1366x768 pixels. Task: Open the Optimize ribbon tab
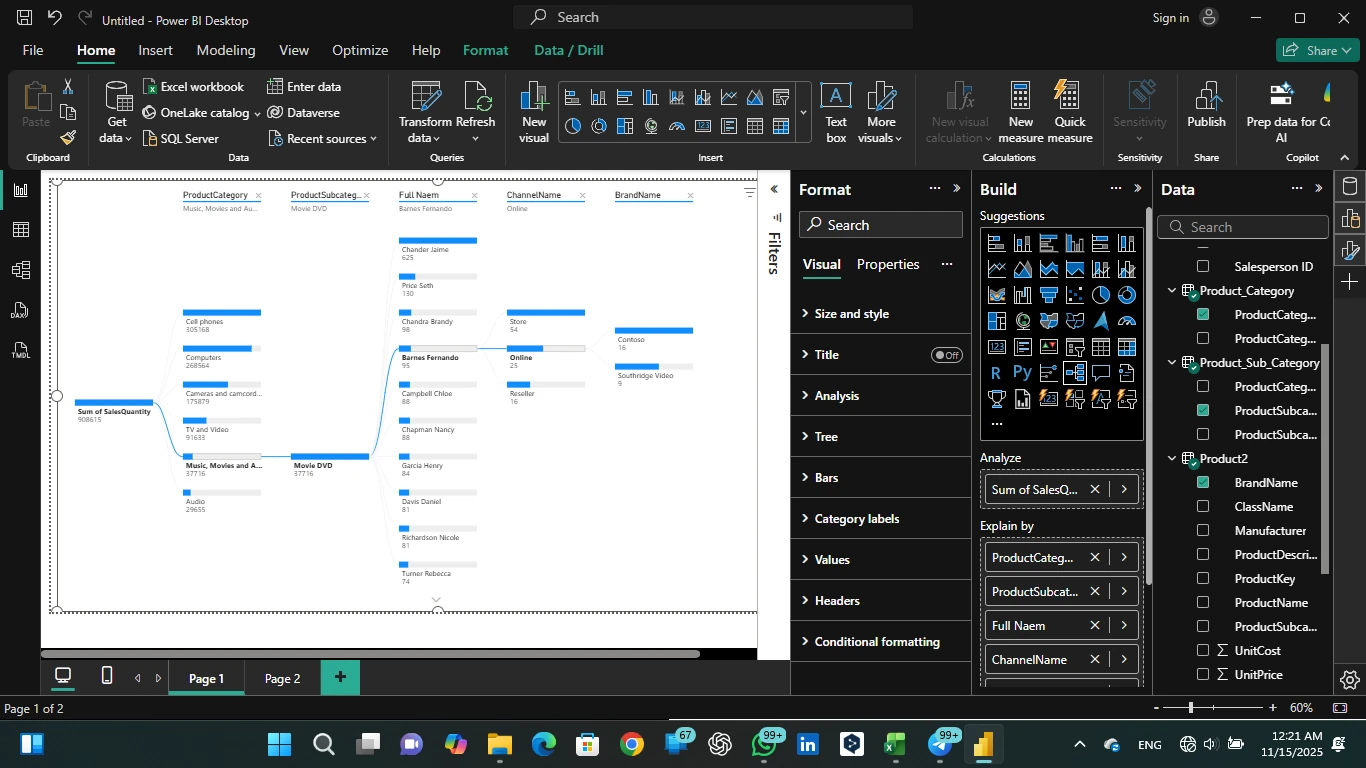pyautogui.click(x=360, y=50)
